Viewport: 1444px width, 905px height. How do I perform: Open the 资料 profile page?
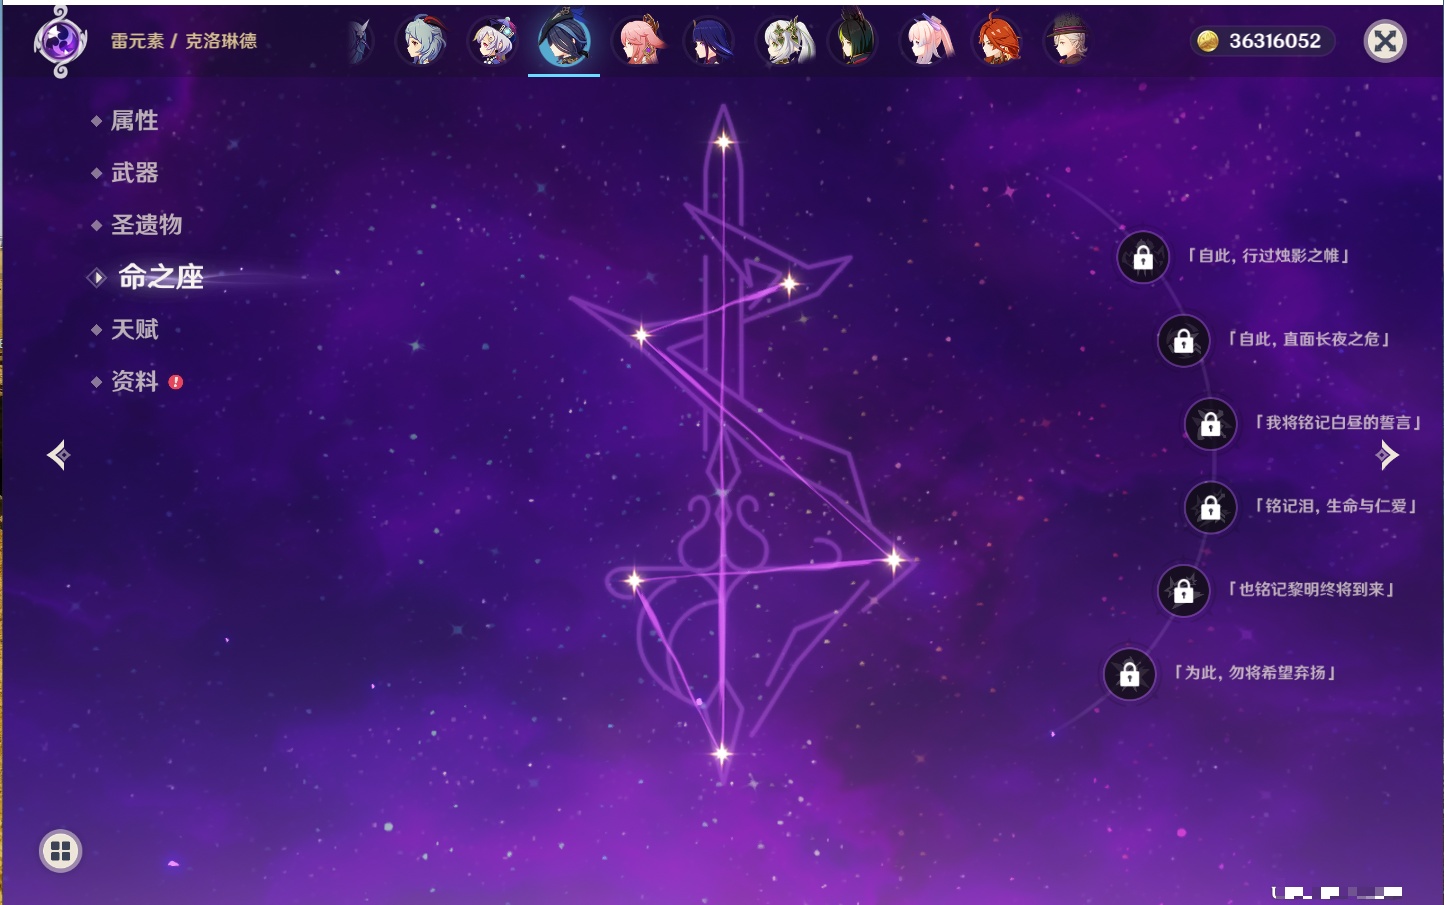coord(134,381)
